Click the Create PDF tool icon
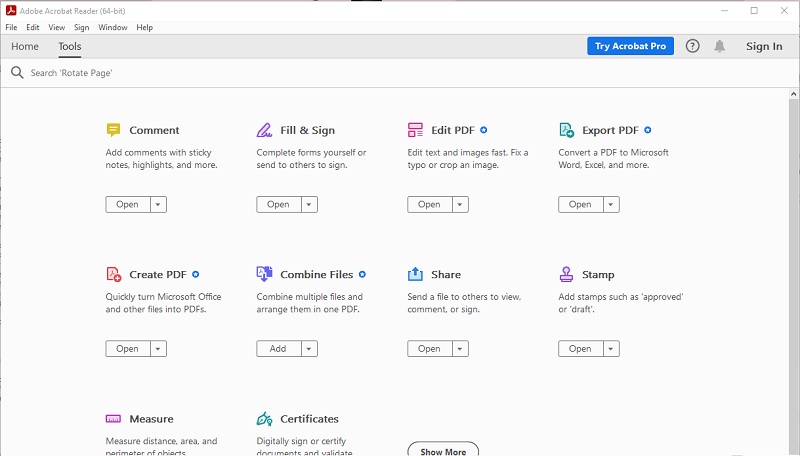This screenshot has width=800, height=456. point(114,274)
